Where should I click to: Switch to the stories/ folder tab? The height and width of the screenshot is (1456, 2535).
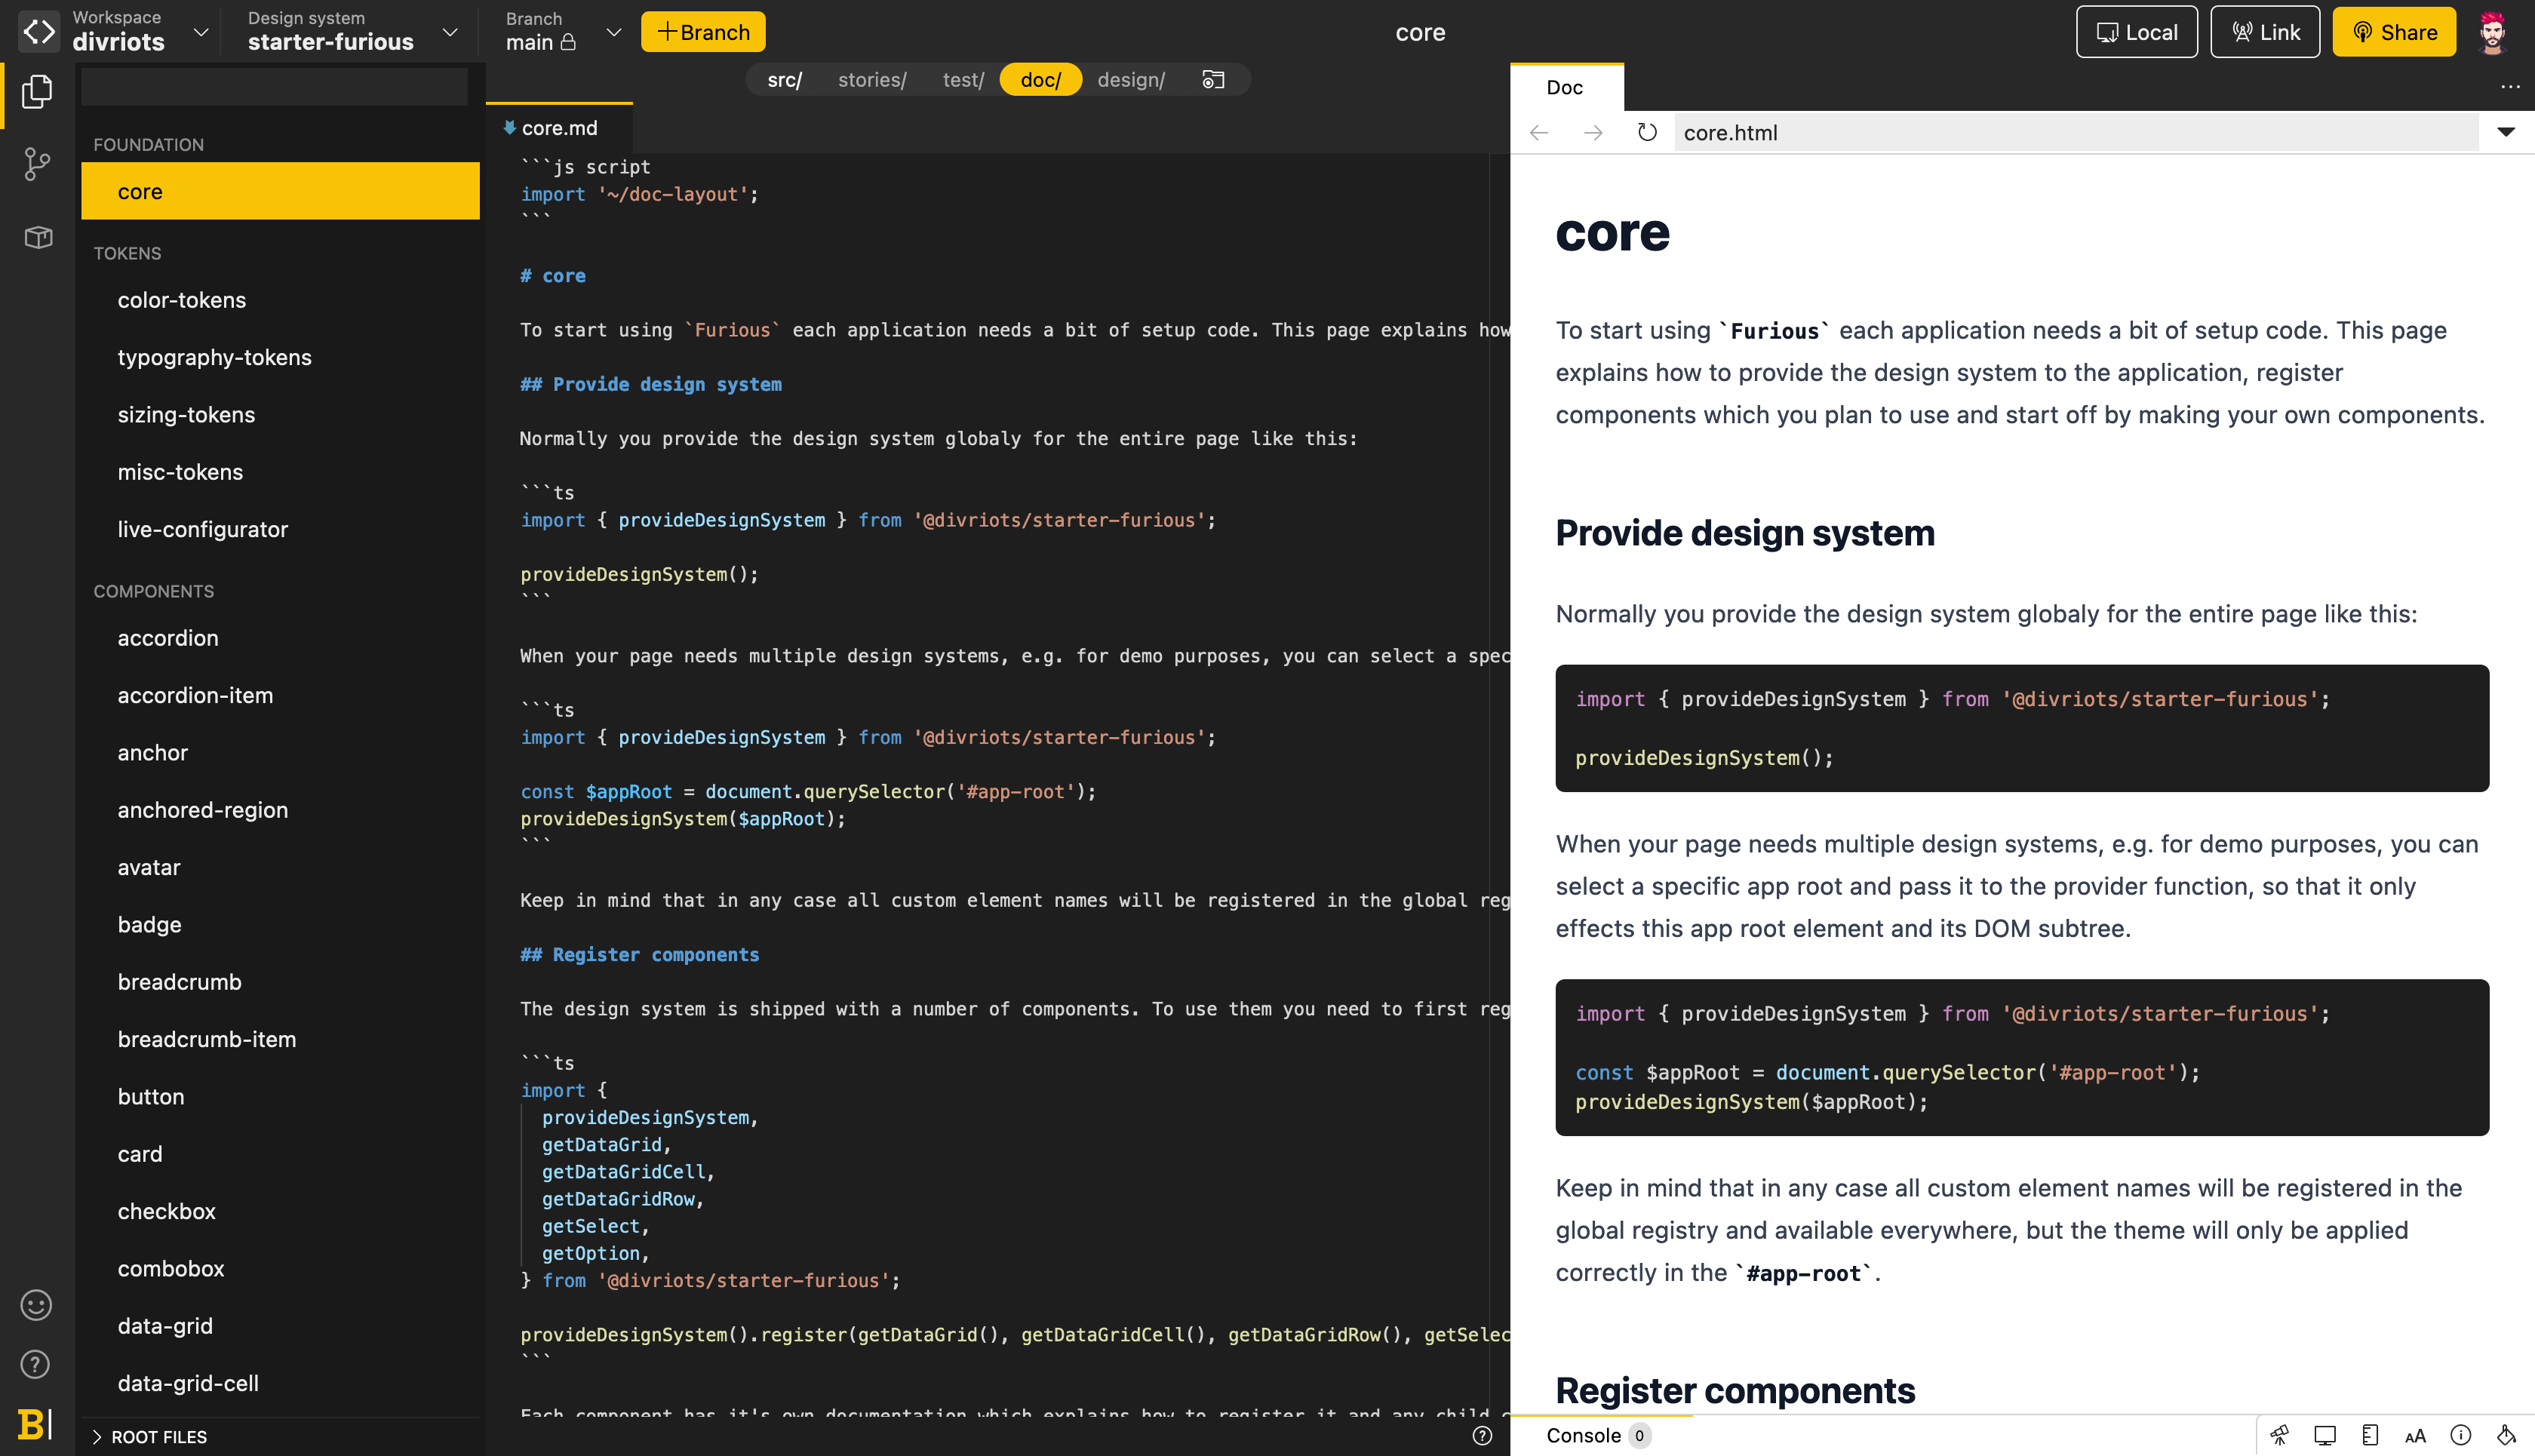pos(871,80)
